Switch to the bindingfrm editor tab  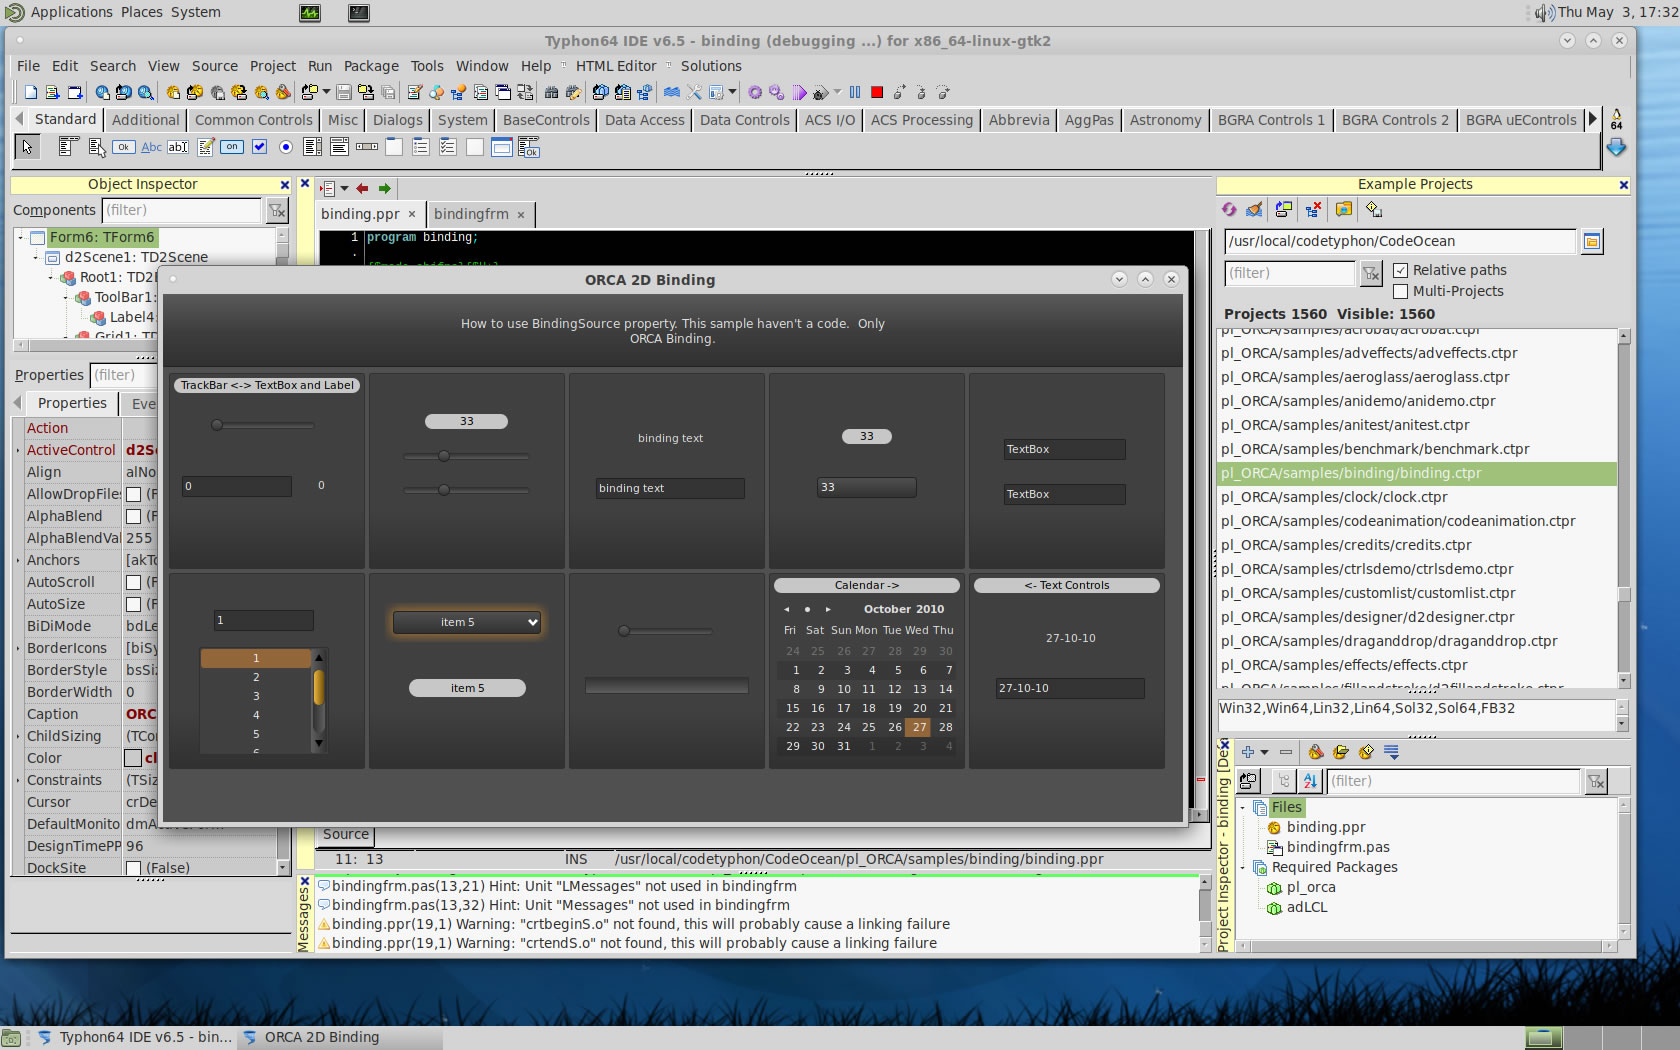pyautogui.click(x=471, y=214)
